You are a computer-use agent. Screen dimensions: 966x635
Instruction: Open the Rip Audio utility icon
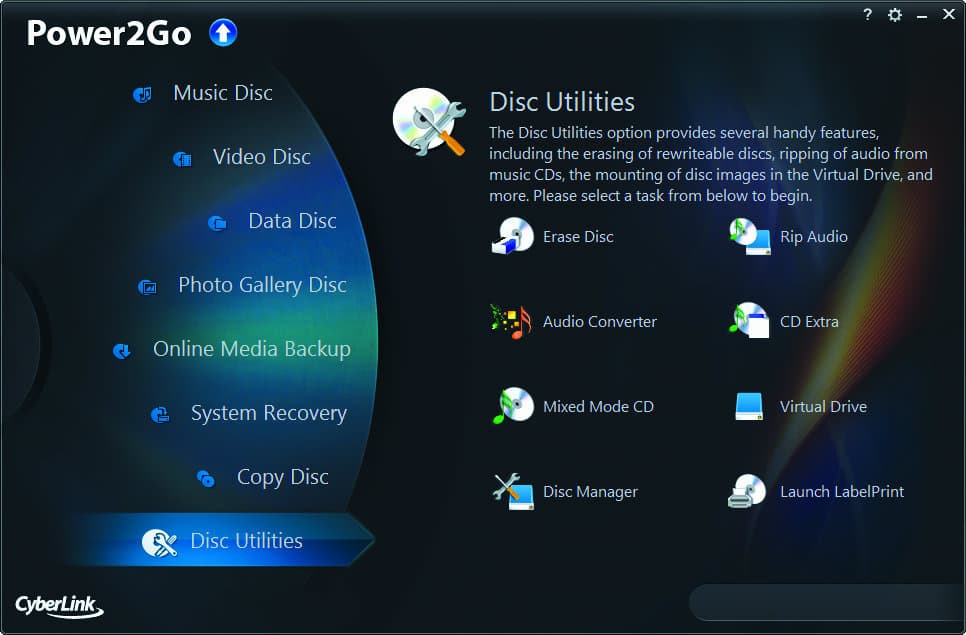(x=749, y=237)
